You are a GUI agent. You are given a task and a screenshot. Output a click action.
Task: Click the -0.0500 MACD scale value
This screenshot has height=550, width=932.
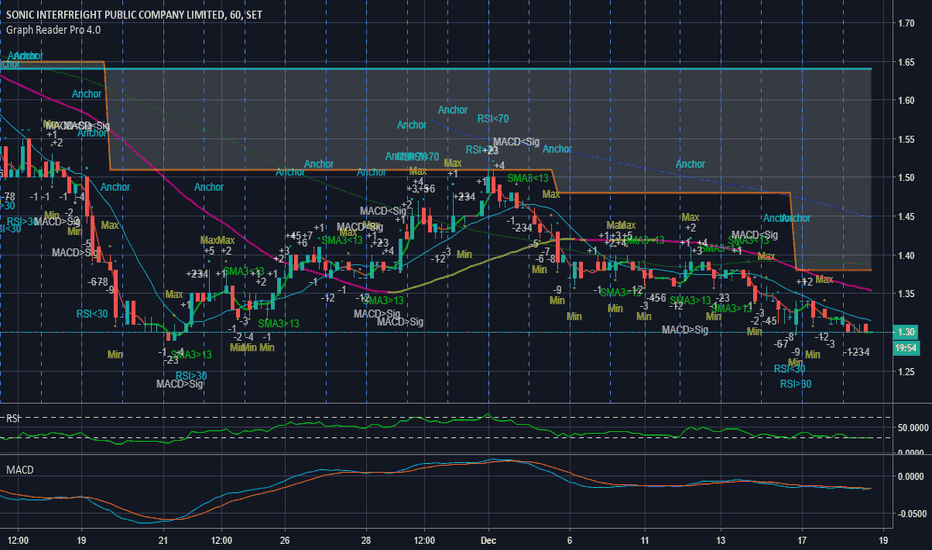[910, 514]
